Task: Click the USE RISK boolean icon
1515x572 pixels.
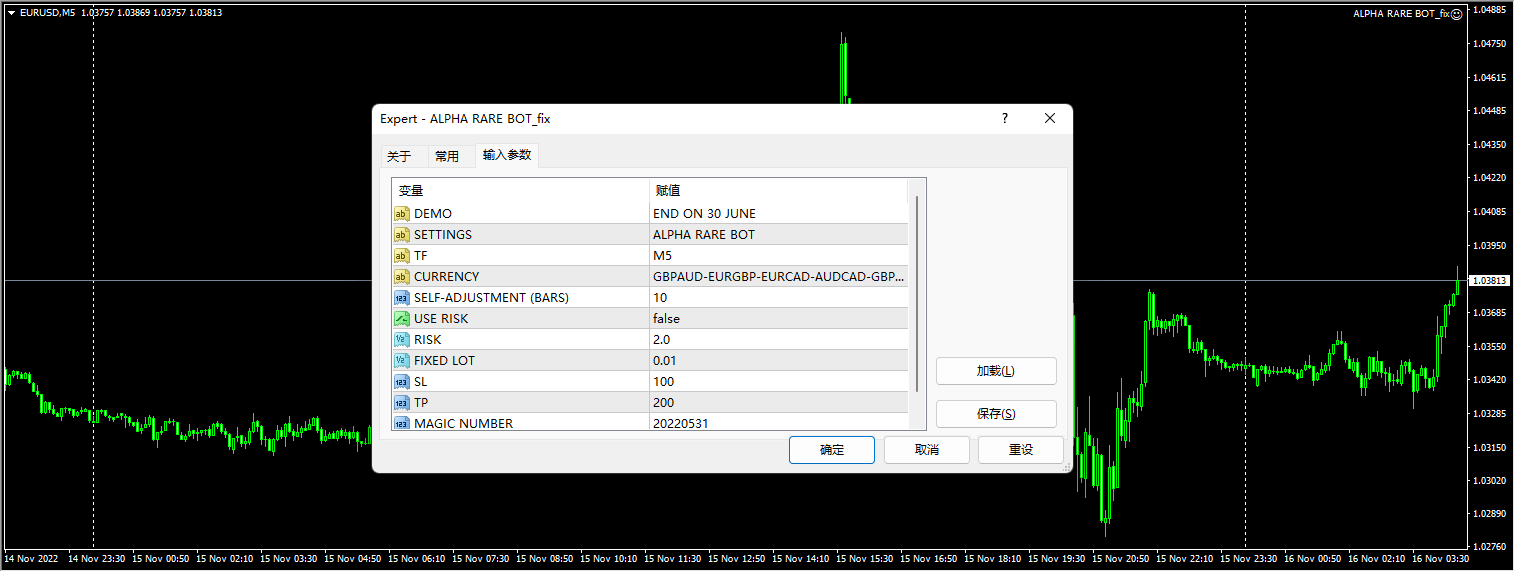Action: [x=401, y=319]
